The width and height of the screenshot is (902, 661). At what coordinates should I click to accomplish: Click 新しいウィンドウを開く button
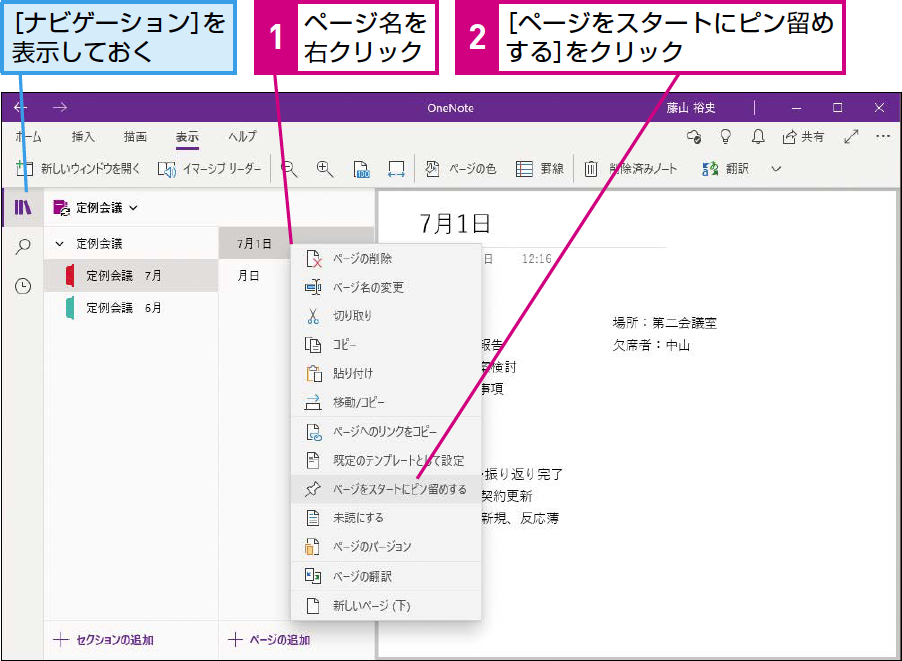pos(78,169)
